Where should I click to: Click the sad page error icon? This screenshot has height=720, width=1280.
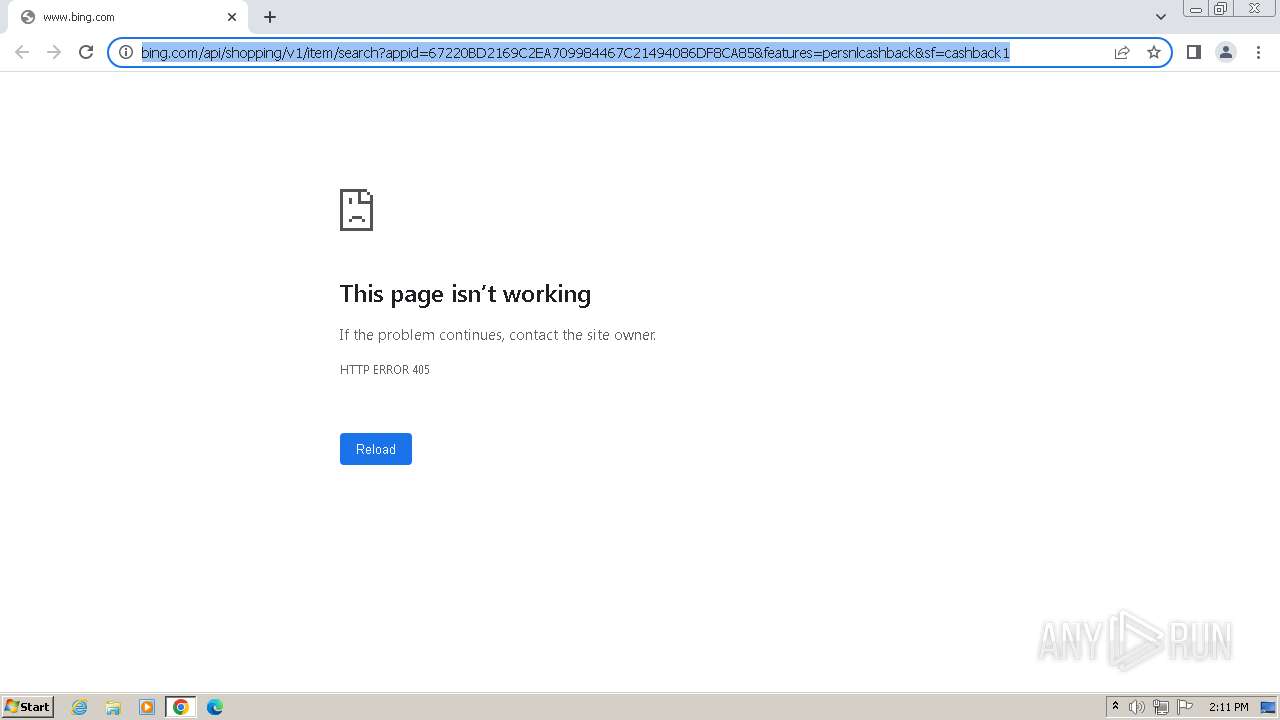356,210
